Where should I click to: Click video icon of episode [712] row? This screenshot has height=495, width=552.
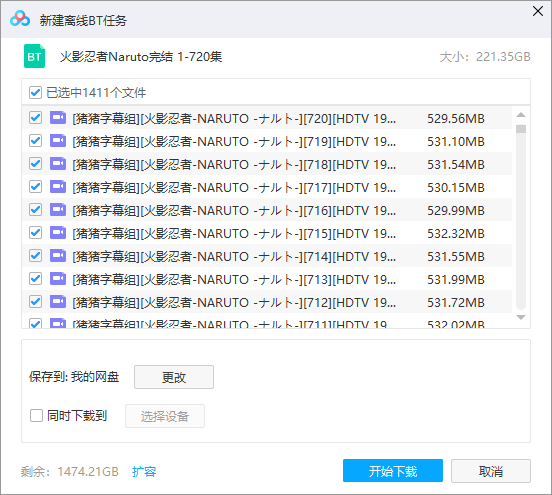[x=58, y=302]
